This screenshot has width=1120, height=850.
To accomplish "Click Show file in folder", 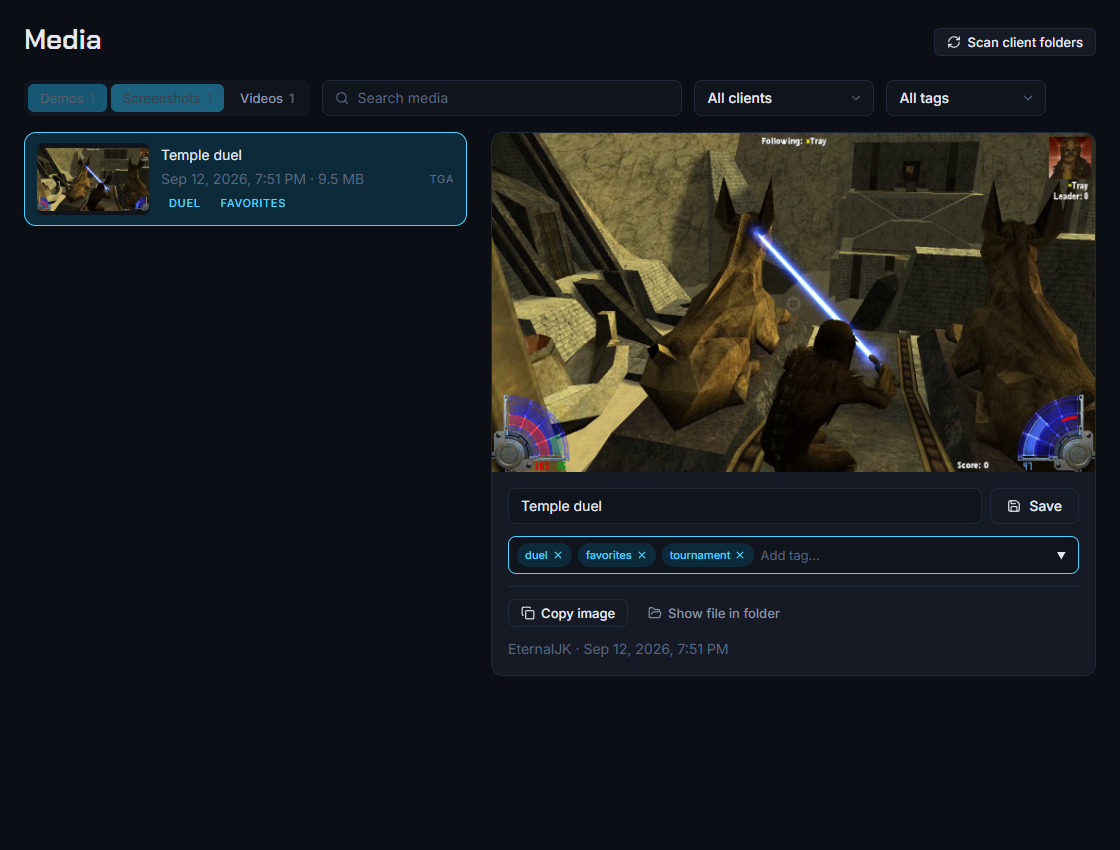I will point(714,613).
